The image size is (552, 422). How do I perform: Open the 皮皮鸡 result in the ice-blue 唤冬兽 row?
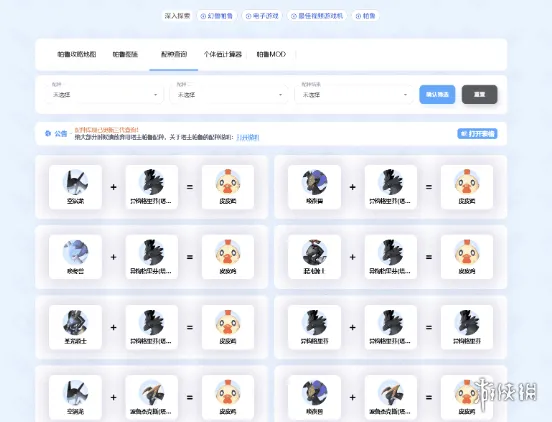tap(228, 257)
